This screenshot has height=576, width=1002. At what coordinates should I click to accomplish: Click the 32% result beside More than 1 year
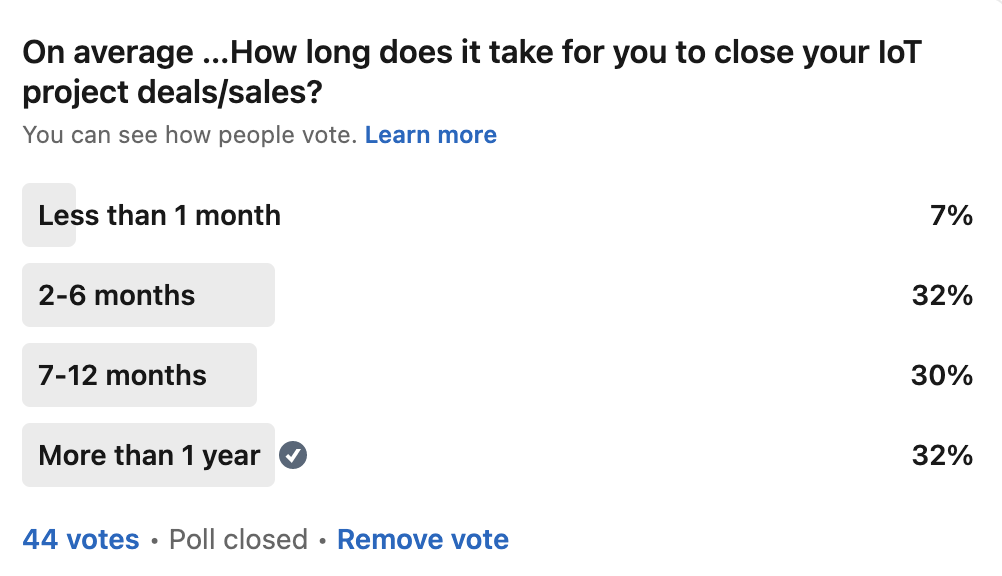click(942, 456)
